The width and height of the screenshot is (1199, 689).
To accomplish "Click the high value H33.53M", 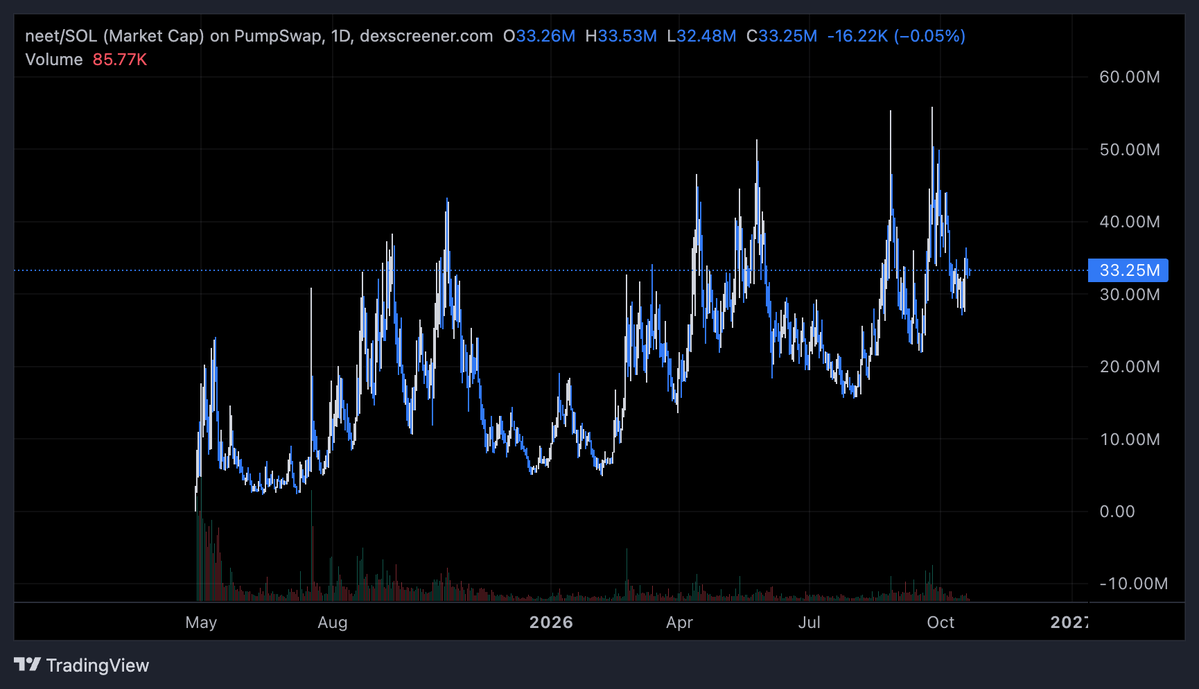I will pyautogui.click(x=621, y=36).
